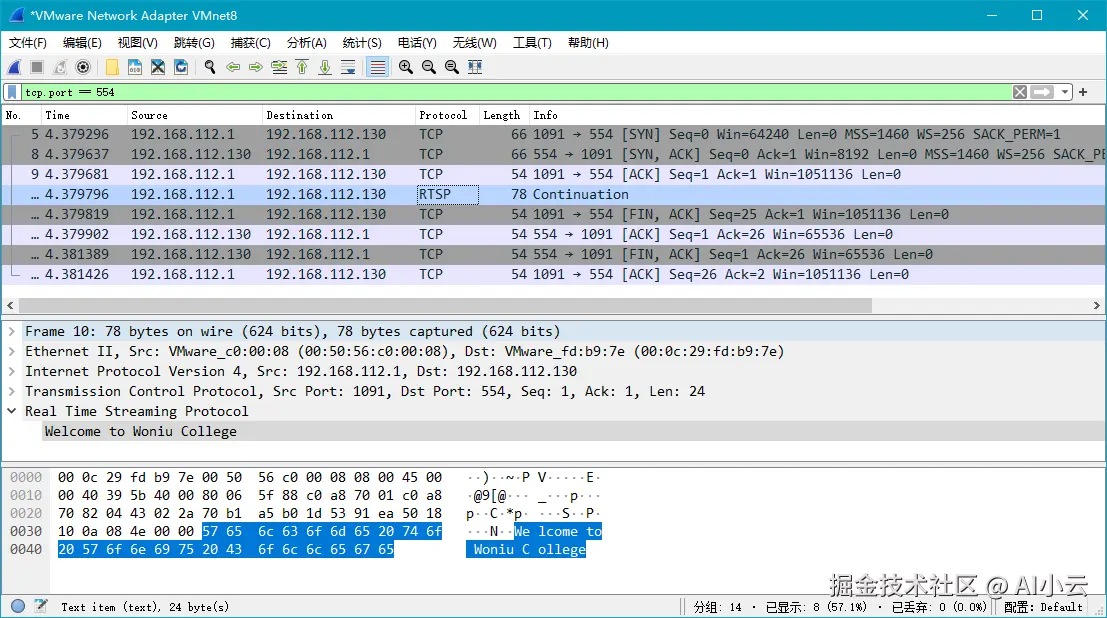Edit capture file properties in status bar

(x=41, y=606)
